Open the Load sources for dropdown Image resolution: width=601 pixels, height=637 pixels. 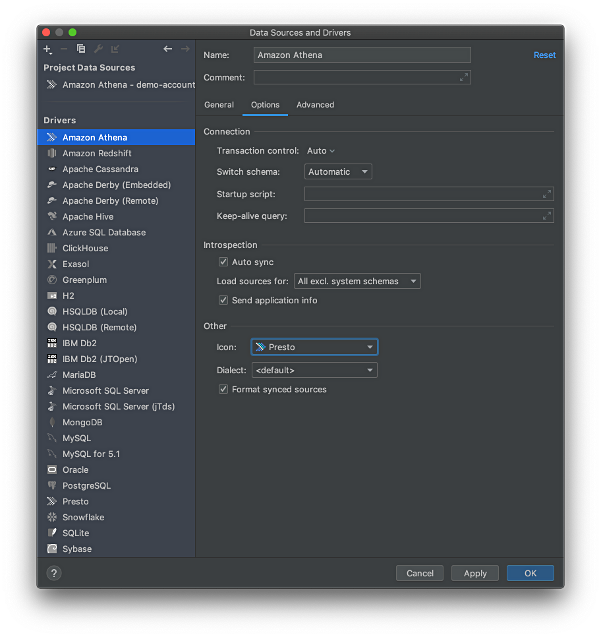click(x=357, y=281)
